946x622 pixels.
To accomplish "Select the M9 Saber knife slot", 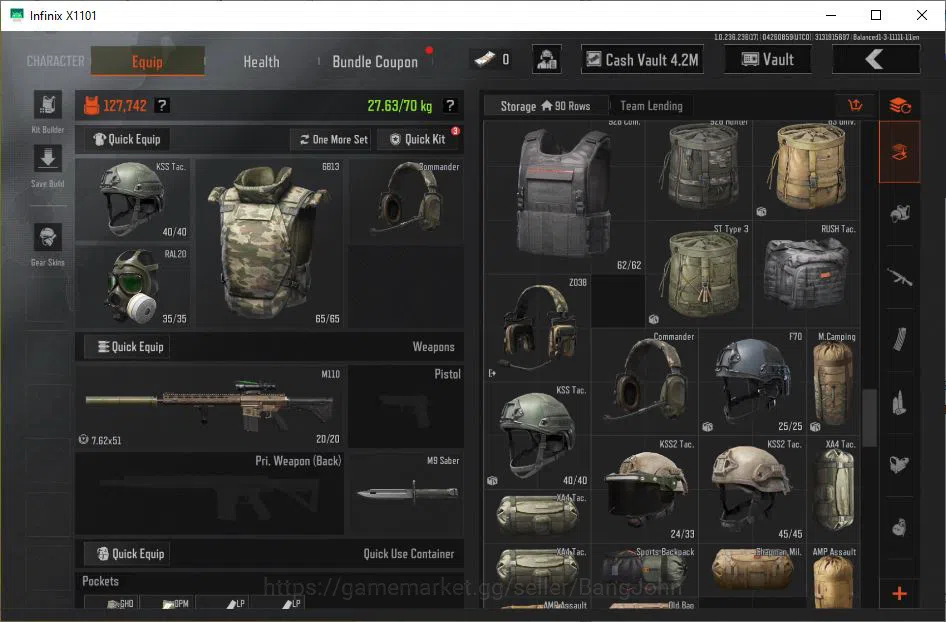I will 406,493.
